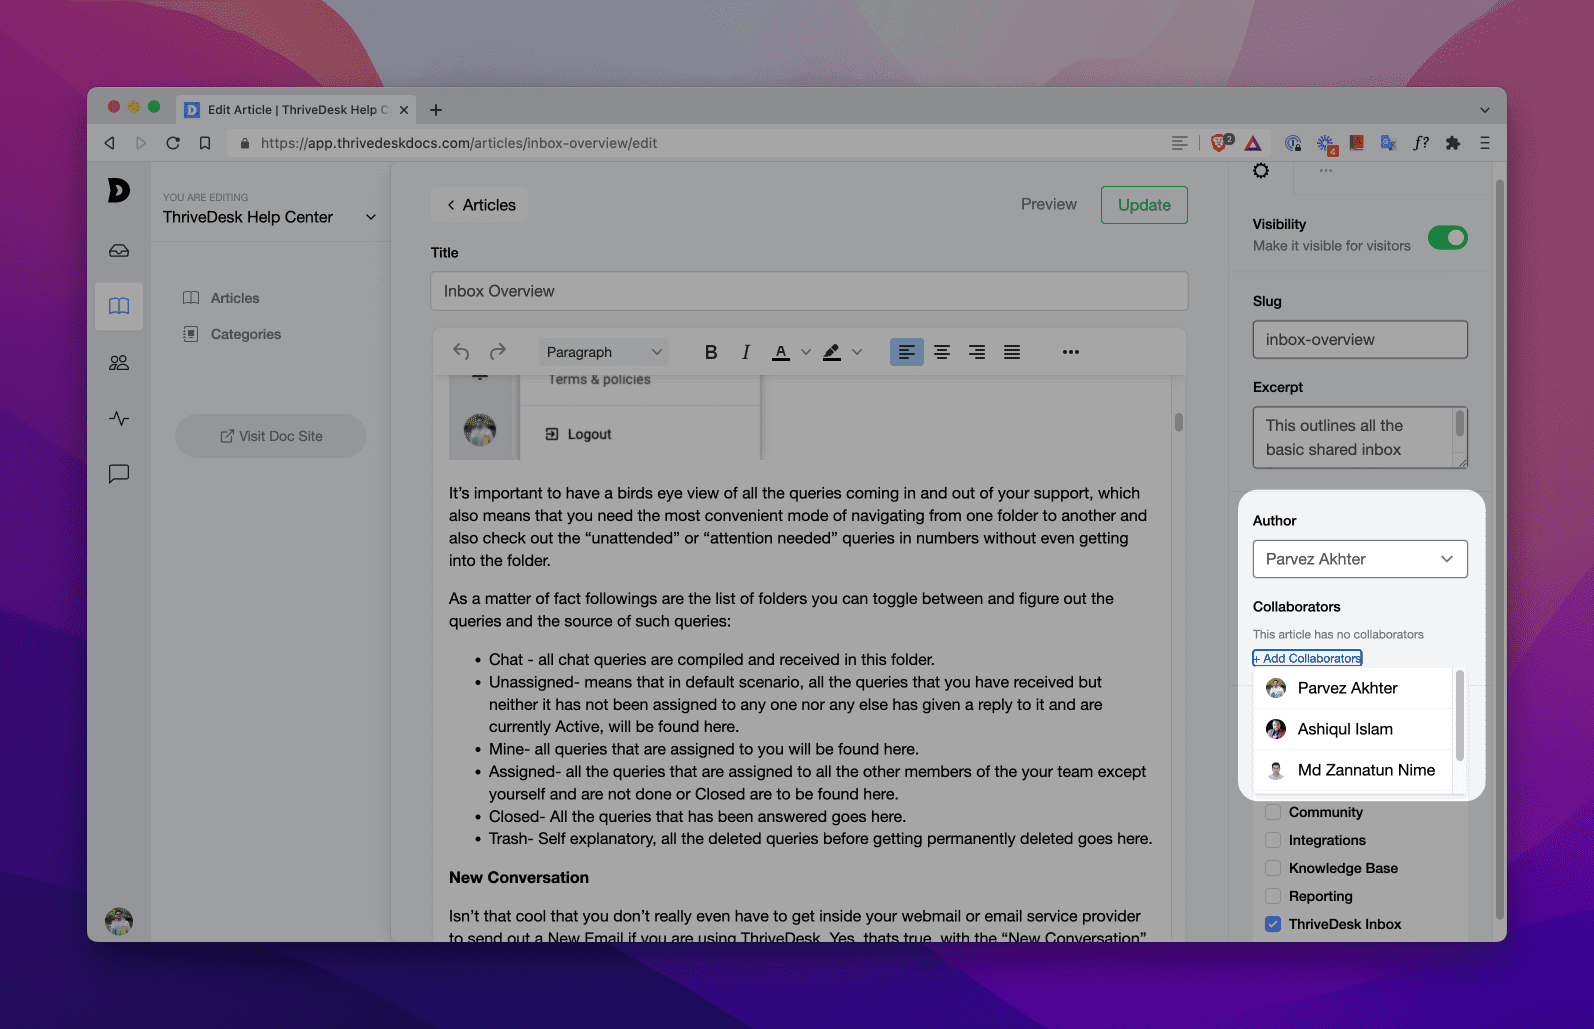Image resolution: width=1594 pixels, height=1029 pixels.
Task: Switch to the Edit Article browser tab
Action: coord(297,110)
